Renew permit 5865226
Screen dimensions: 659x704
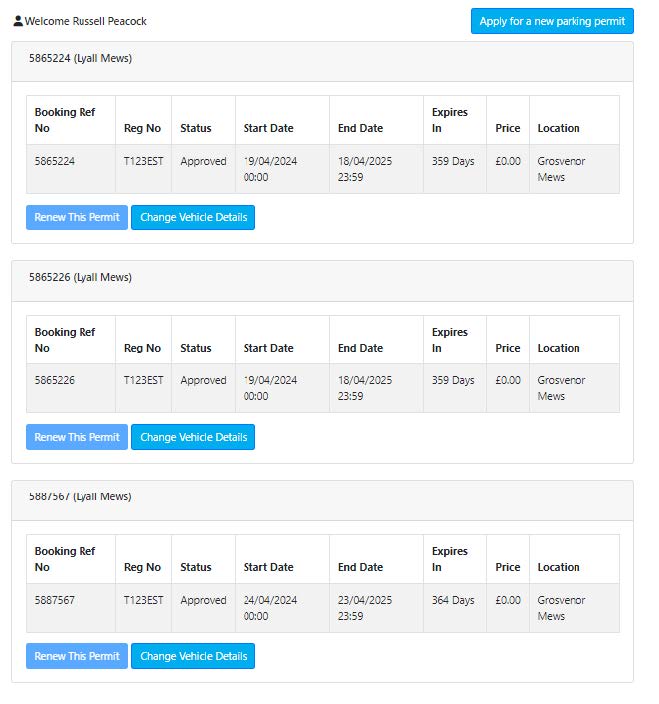point(77,437)
